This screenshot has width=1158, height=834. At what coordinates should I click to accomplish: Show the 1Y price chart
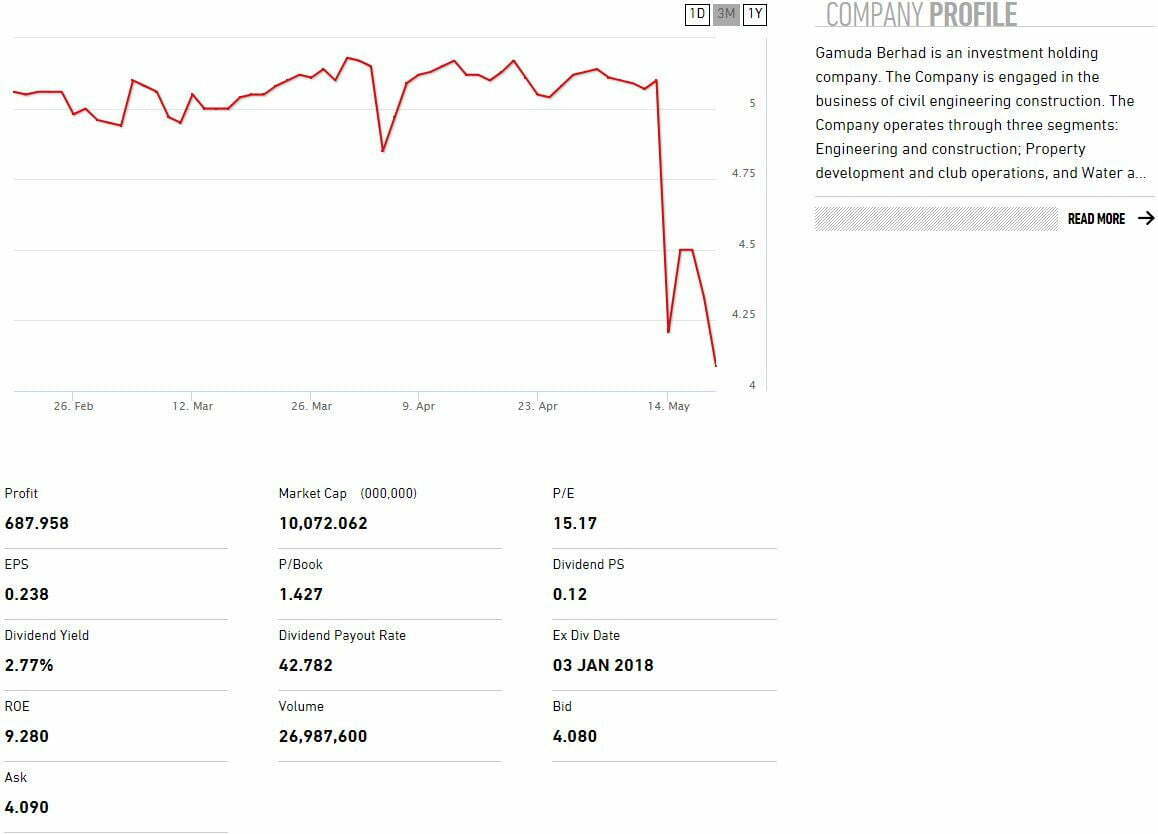pyautogui.click(x=755, y=14)
